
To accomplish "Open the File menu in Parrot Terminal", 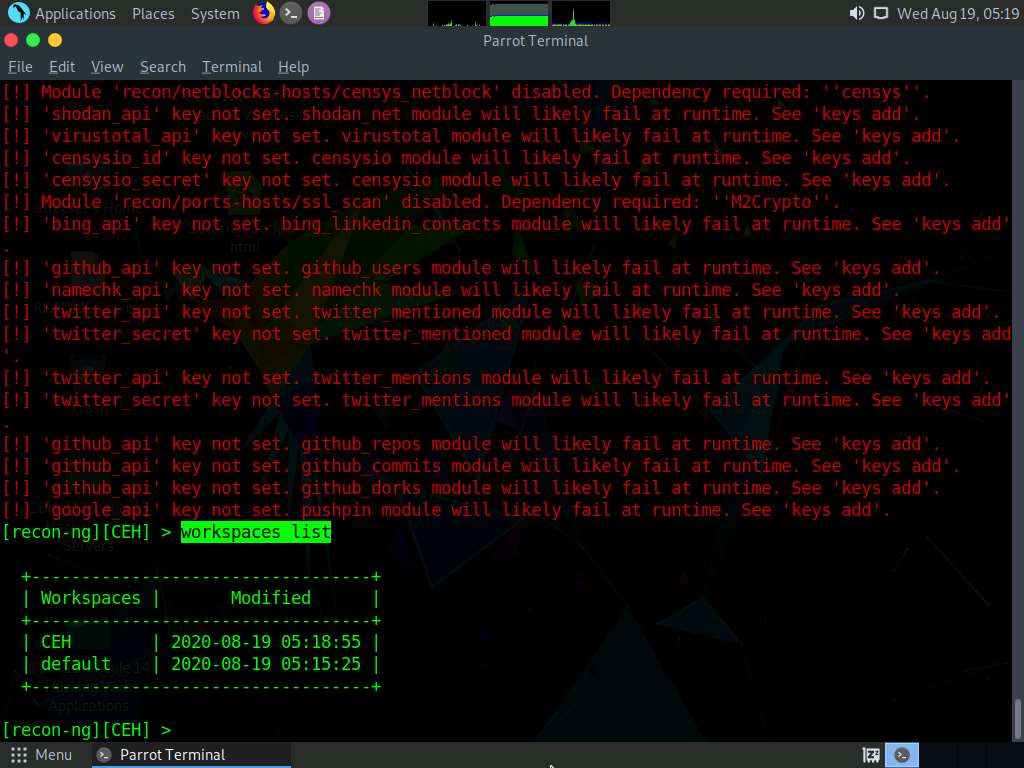I will (20, 67).
